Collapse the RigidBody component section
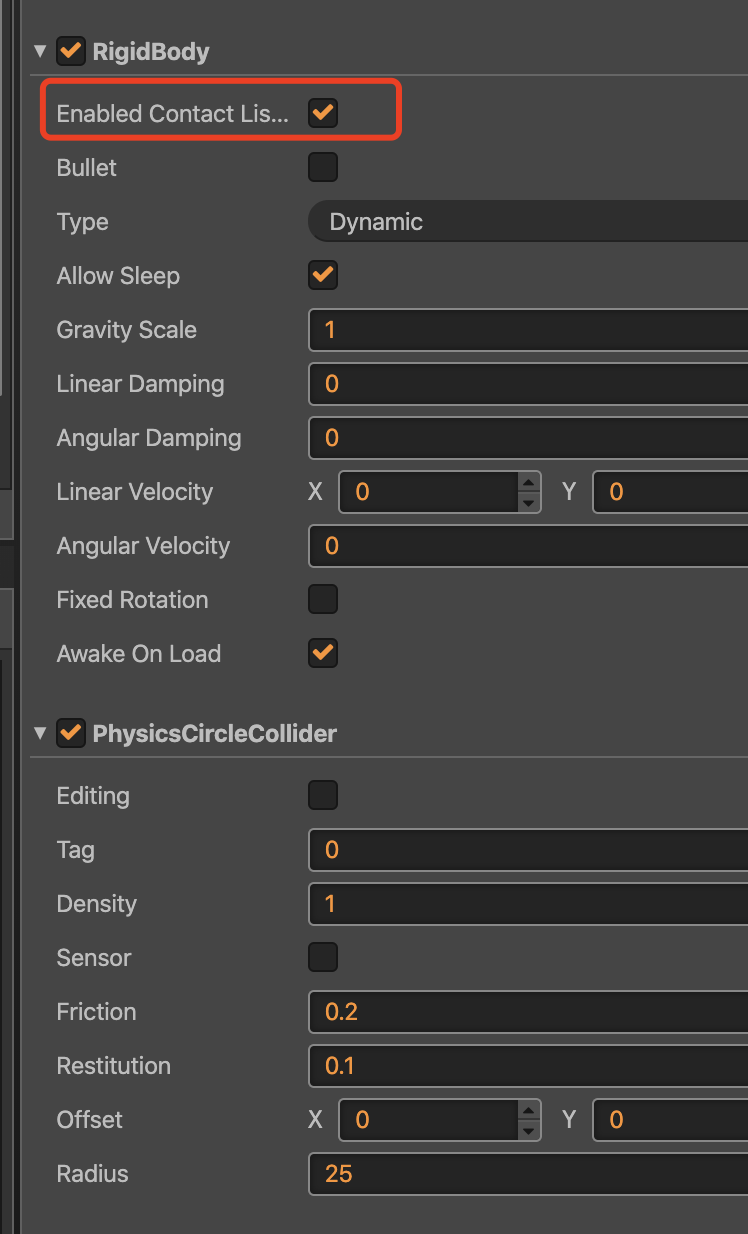This screenshot has height=1234, width=748. 40,51
